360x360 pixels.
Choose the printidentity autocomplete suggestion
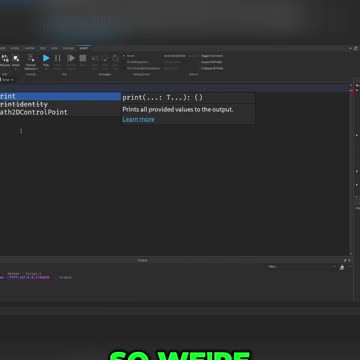(60, 104)
